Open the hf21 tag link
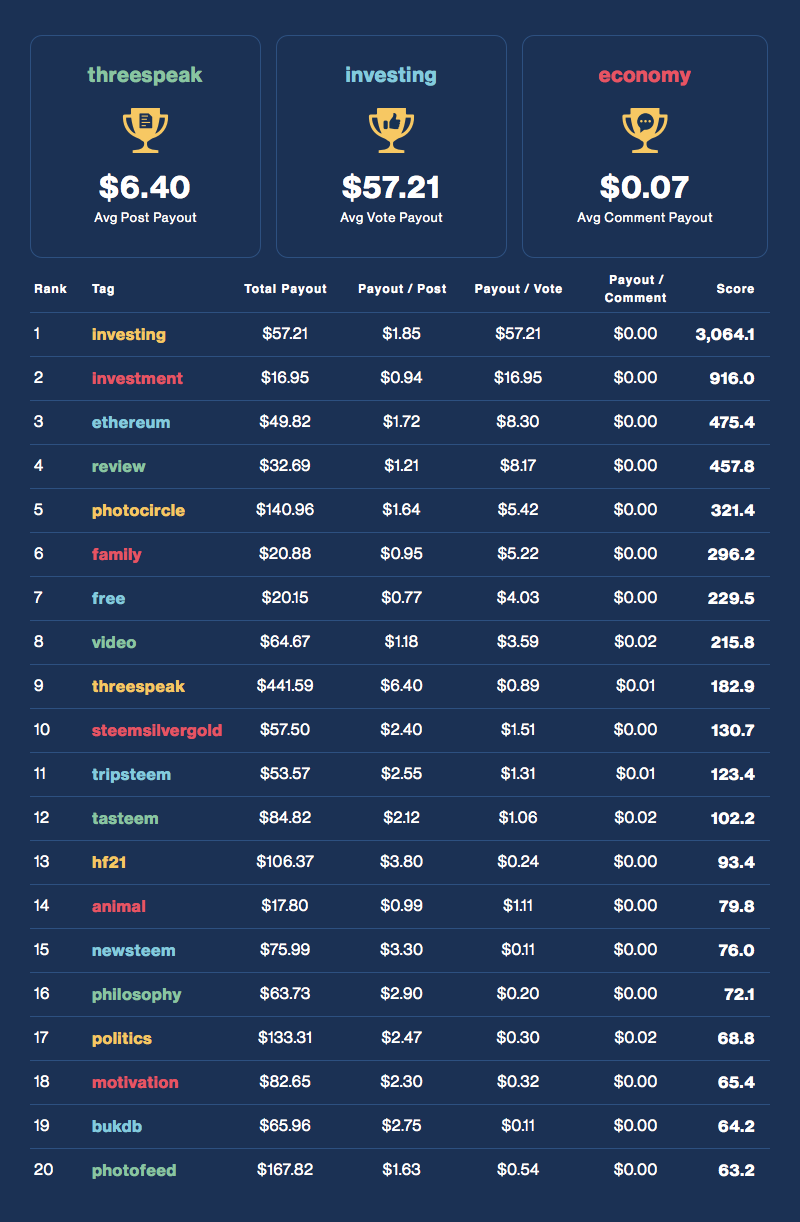 [111, 862]
